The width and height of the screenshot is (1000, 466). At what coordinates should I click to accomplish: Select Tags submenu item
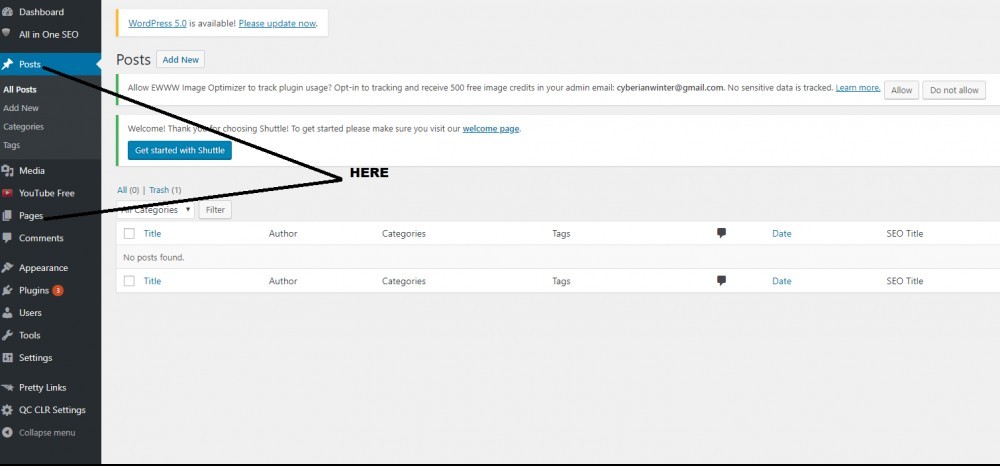11,145
